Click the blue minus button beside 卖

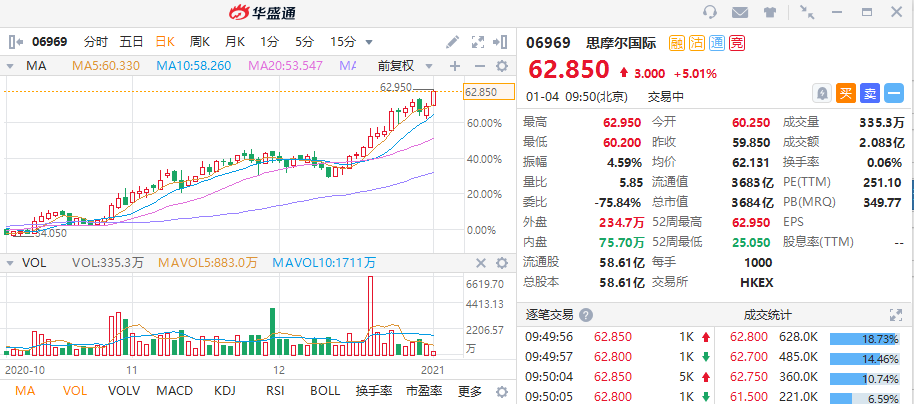(894, 93)
